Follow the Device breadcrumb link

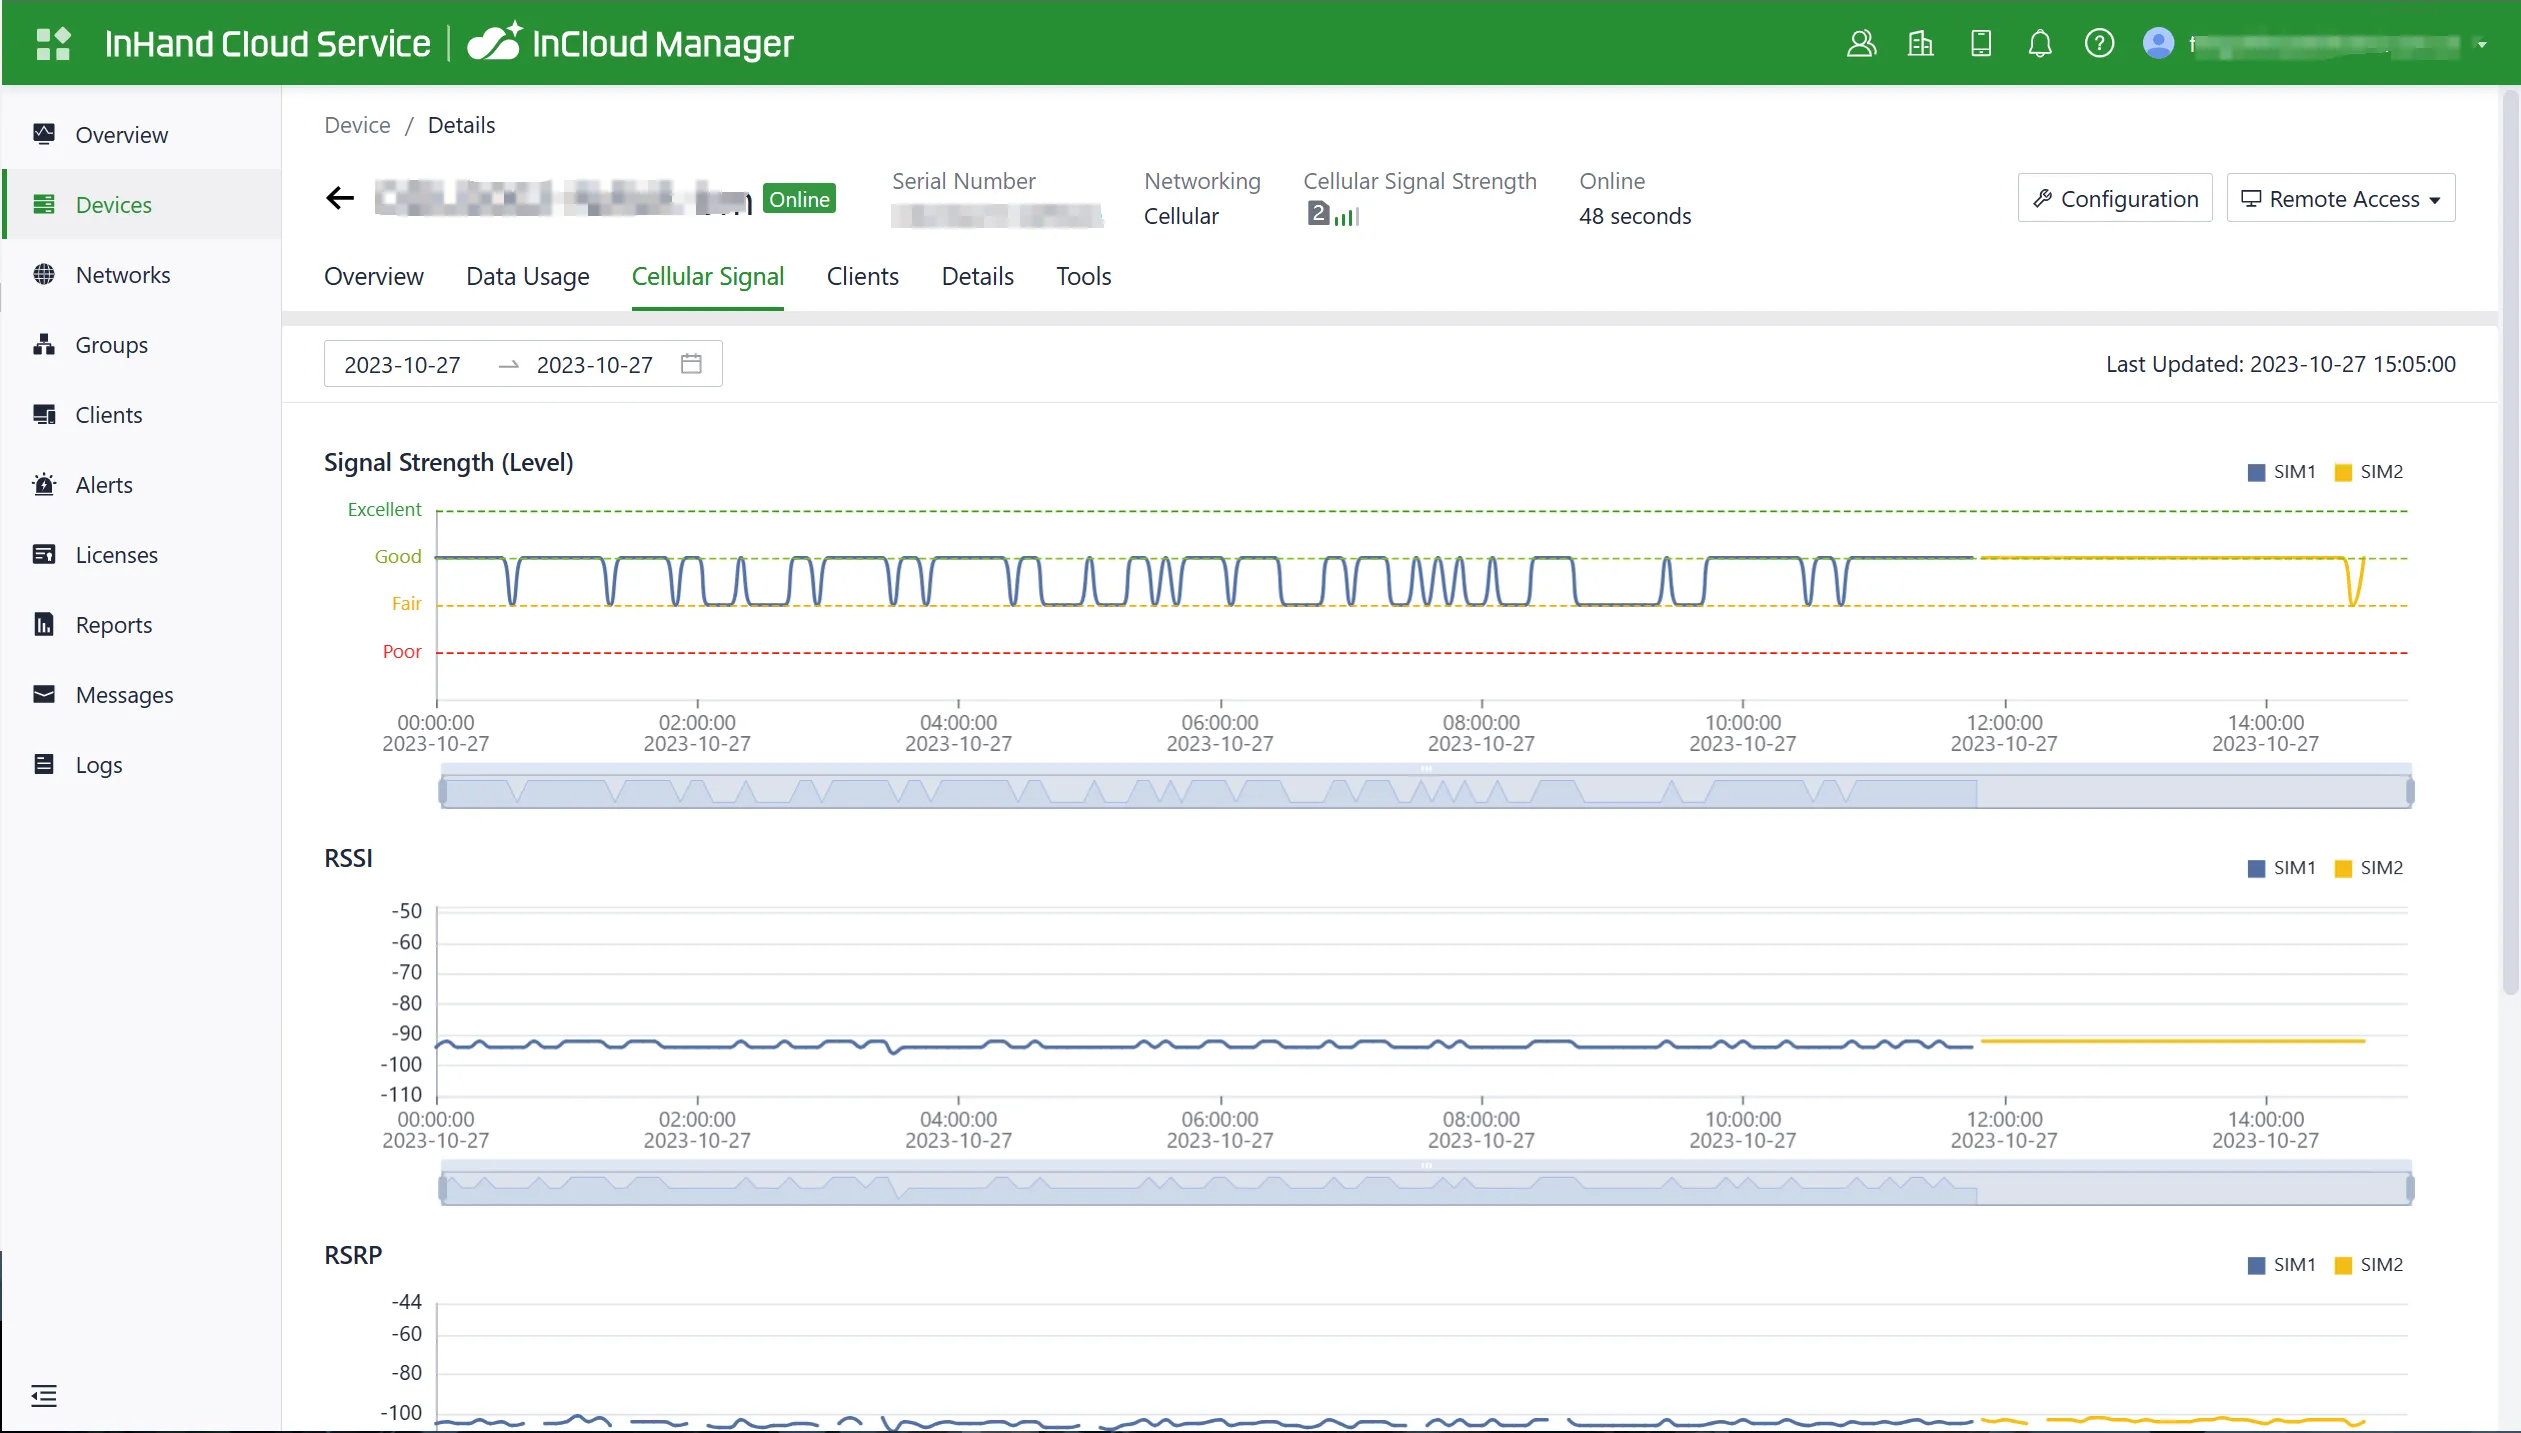click(357, 125)
